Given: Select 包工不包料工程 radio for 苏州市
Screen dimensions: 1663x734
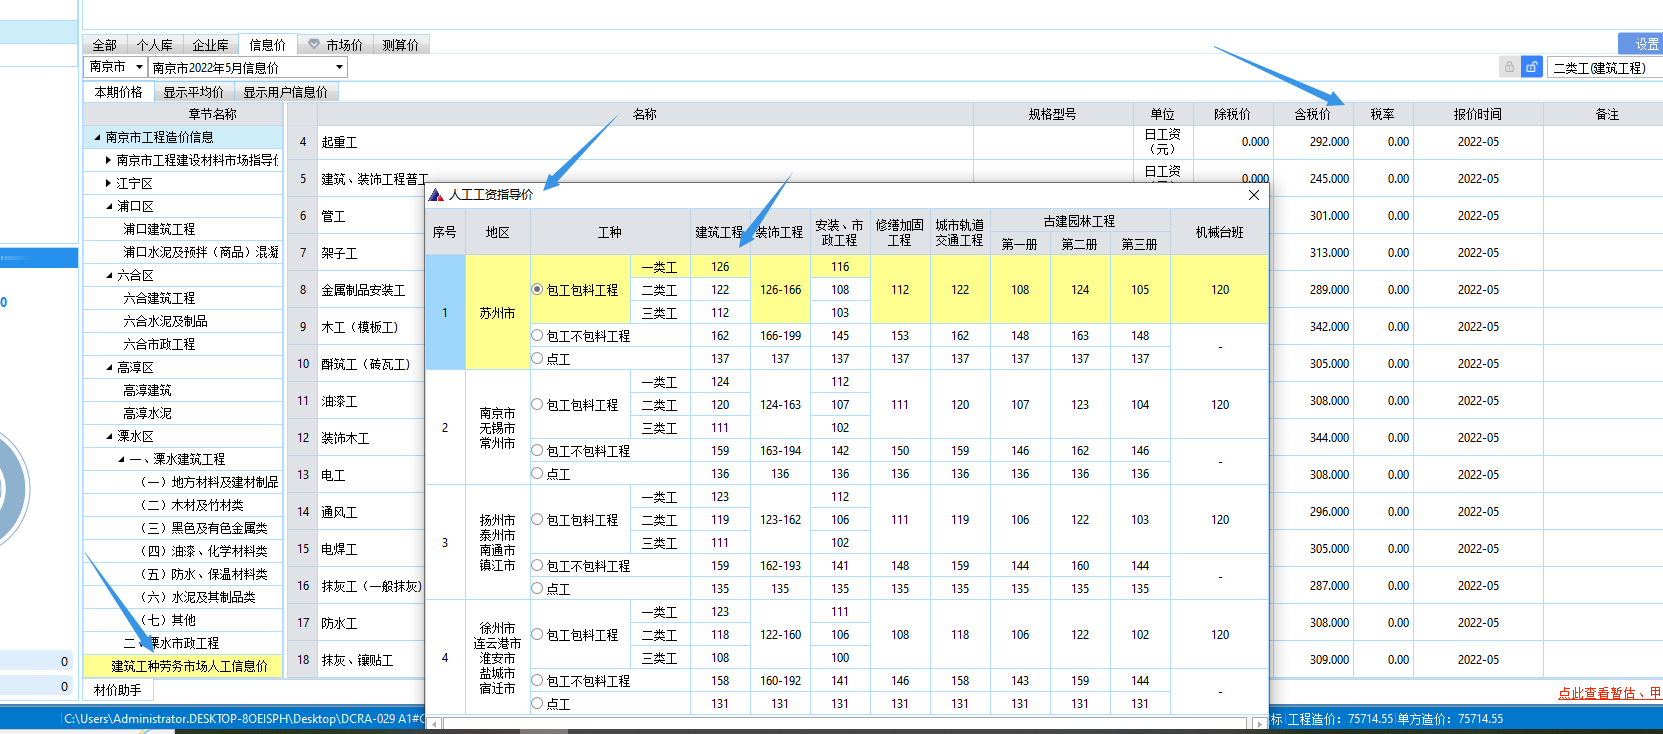Looking at the screenshot, I should (x=537, y=336).
